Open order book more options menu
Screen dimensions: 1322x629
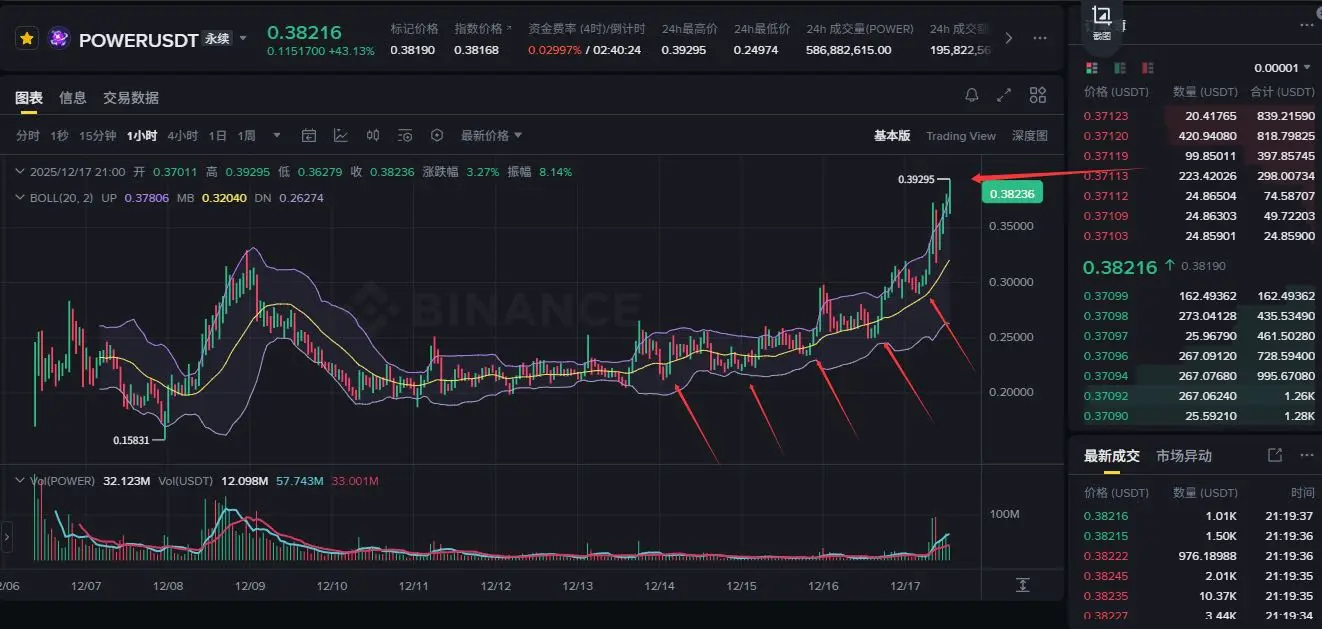point(1306,25)
